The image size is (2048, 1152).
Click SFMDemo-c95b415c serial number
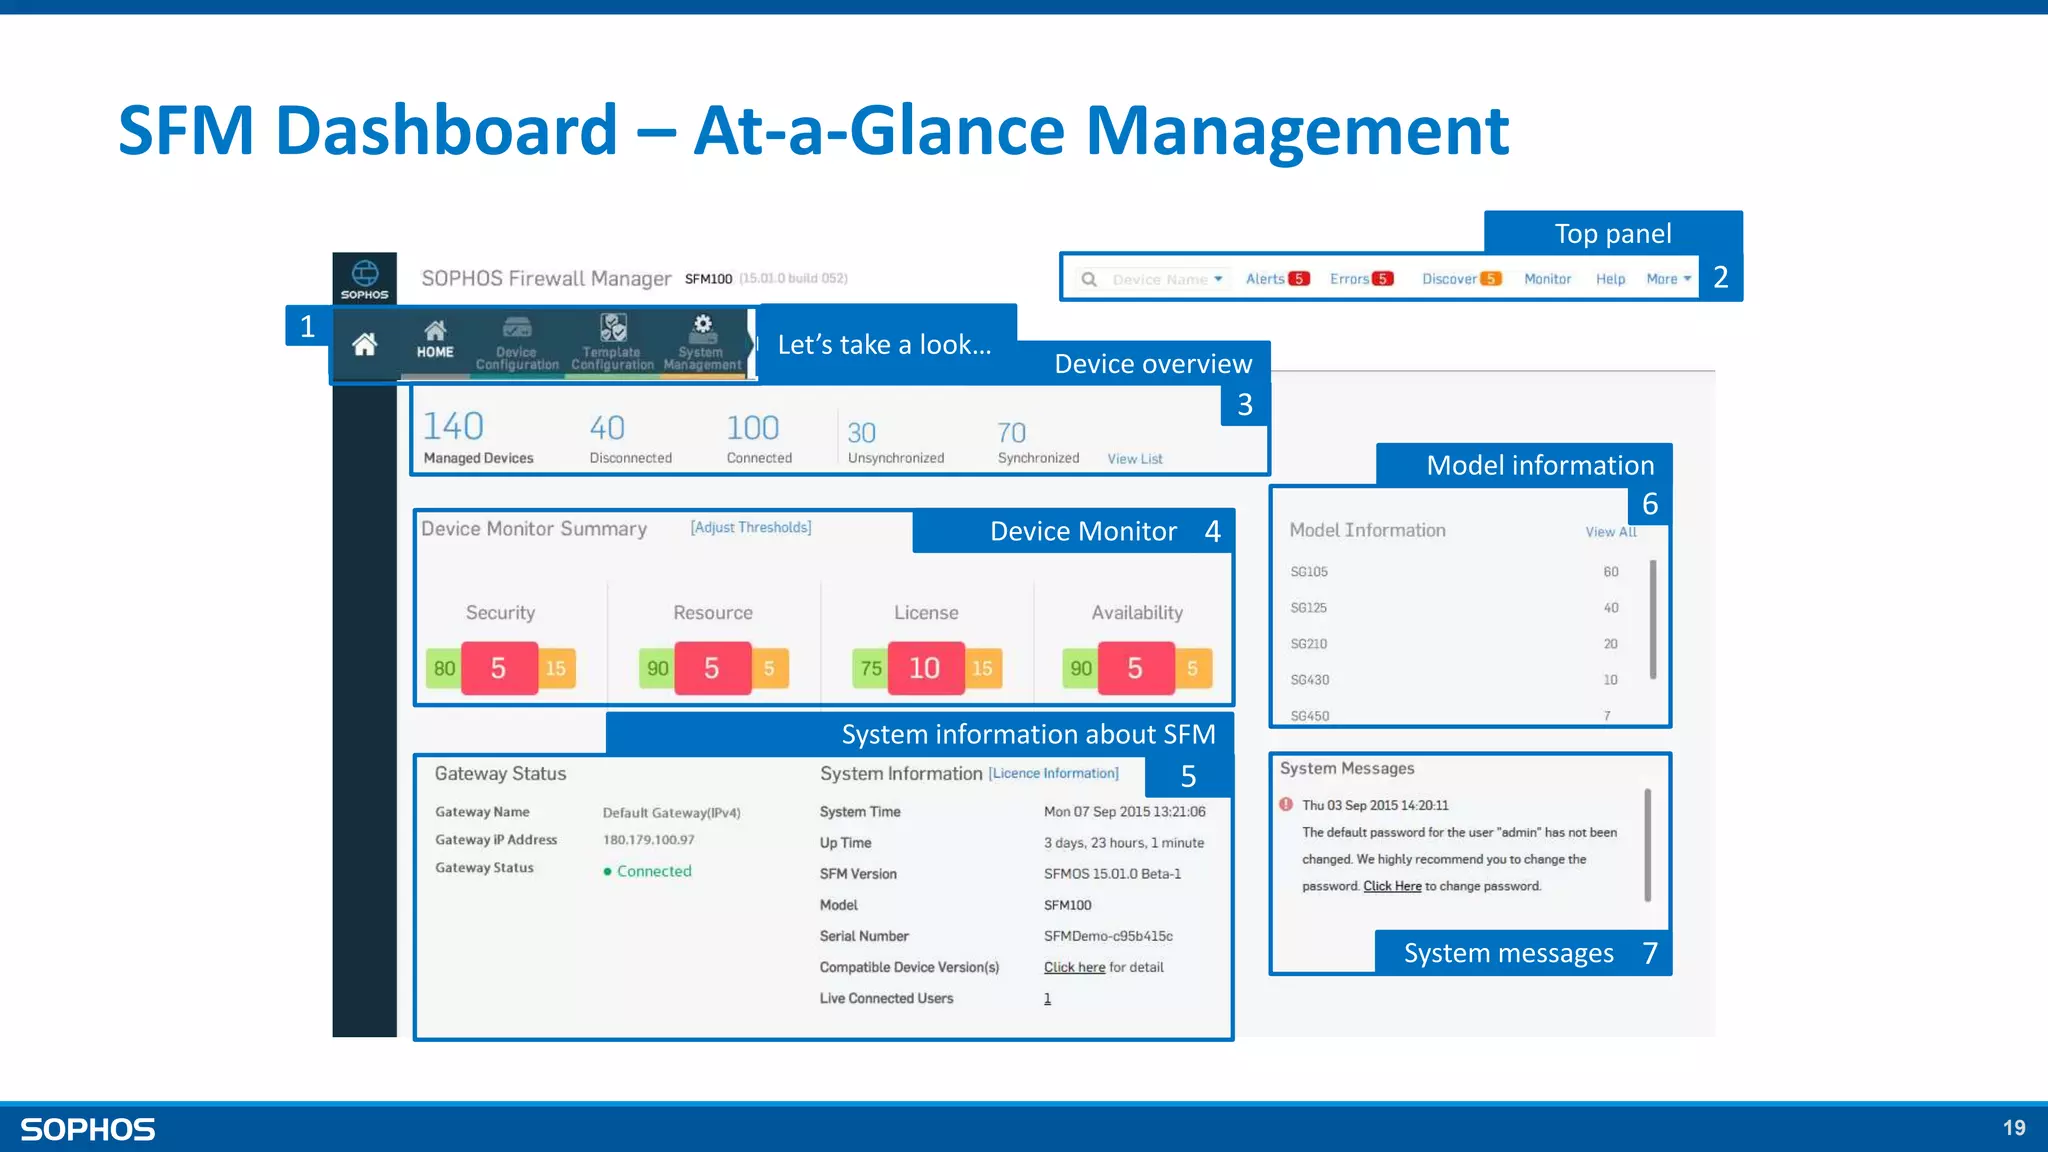click(x=1108, y=936)
